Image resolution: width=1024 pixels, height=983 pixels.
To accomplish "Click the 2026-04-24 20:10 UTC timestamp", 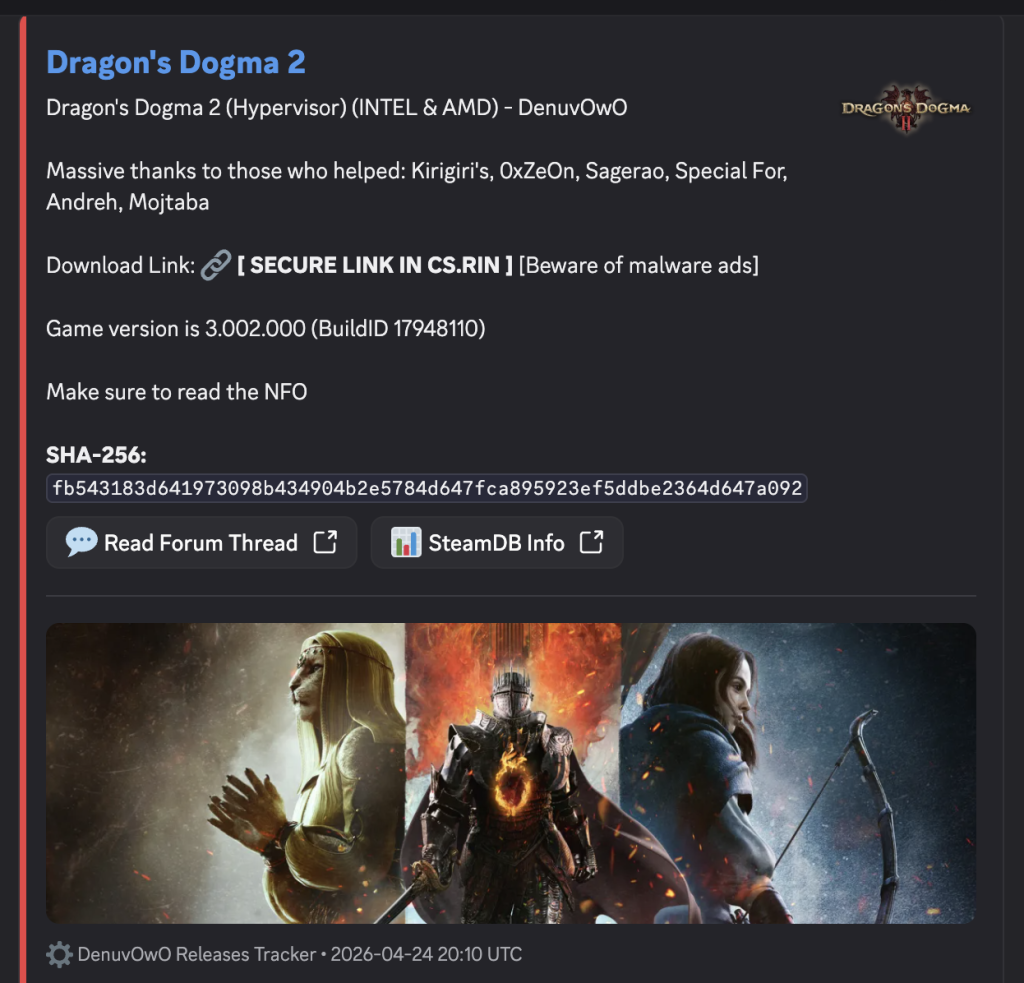I will point(426,954).
